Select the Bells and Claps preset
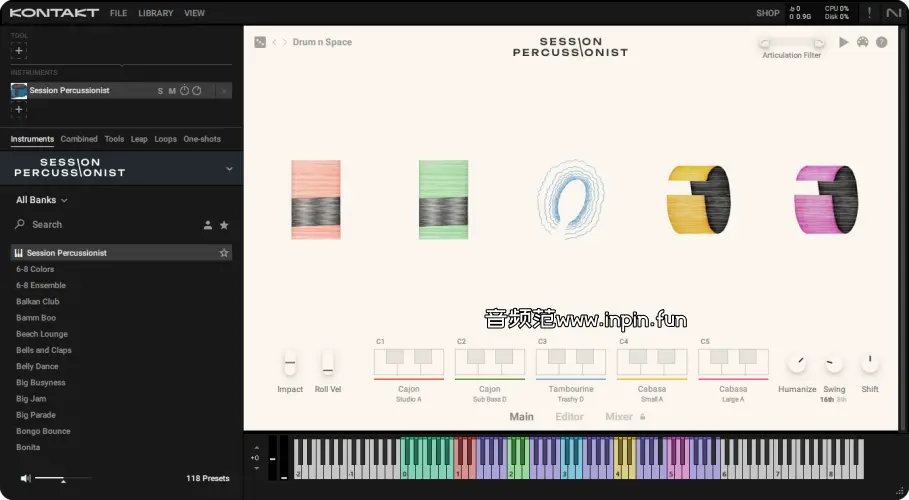909x500 pixels. tap(43, 350)
